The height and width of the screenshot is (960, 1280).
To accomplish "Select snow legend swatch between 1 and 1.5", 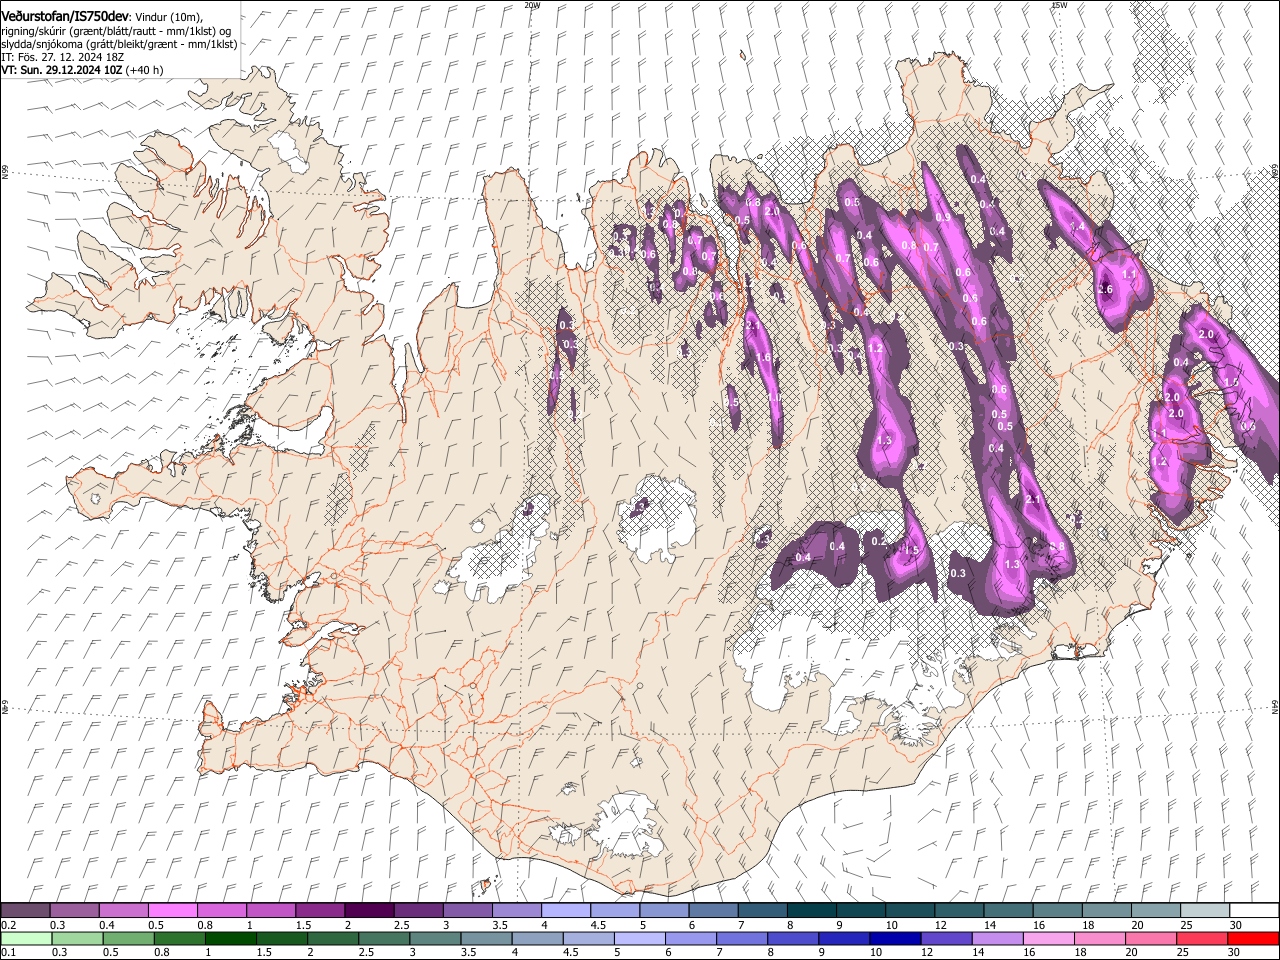I will 270,910.
